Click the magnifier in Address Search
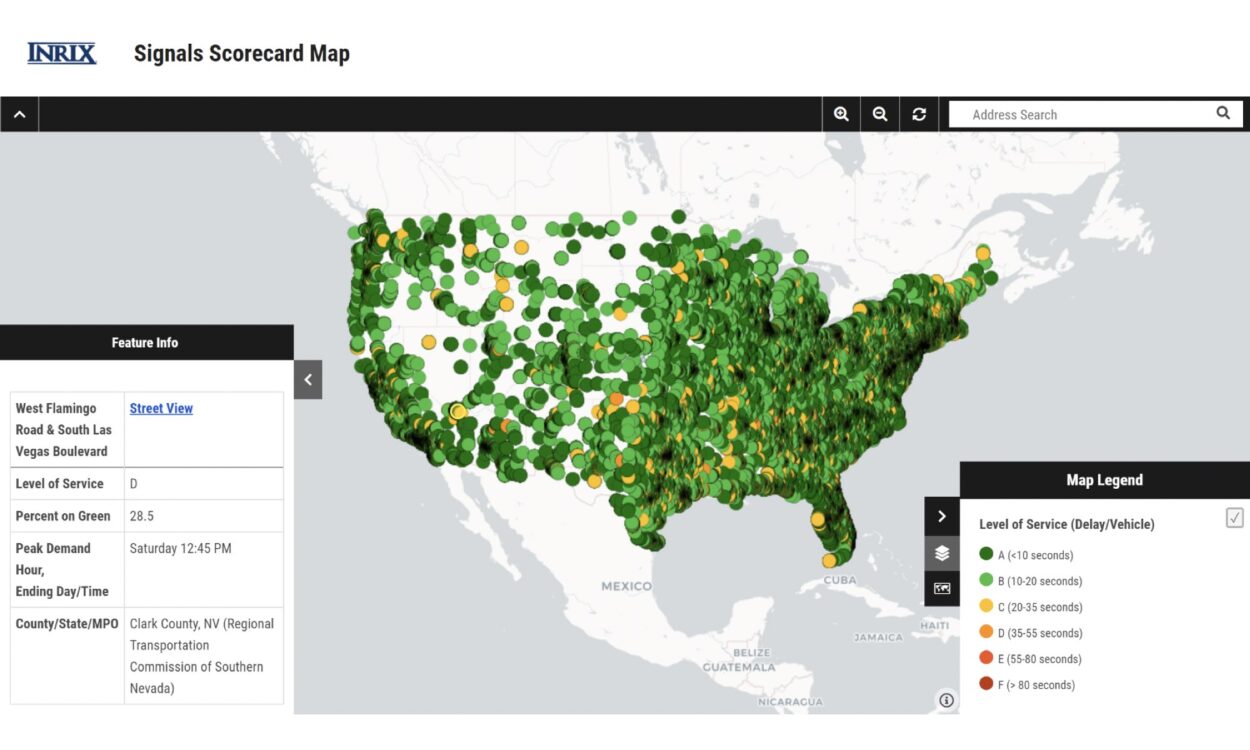 pyautogui.click(x=1223, y=113)
